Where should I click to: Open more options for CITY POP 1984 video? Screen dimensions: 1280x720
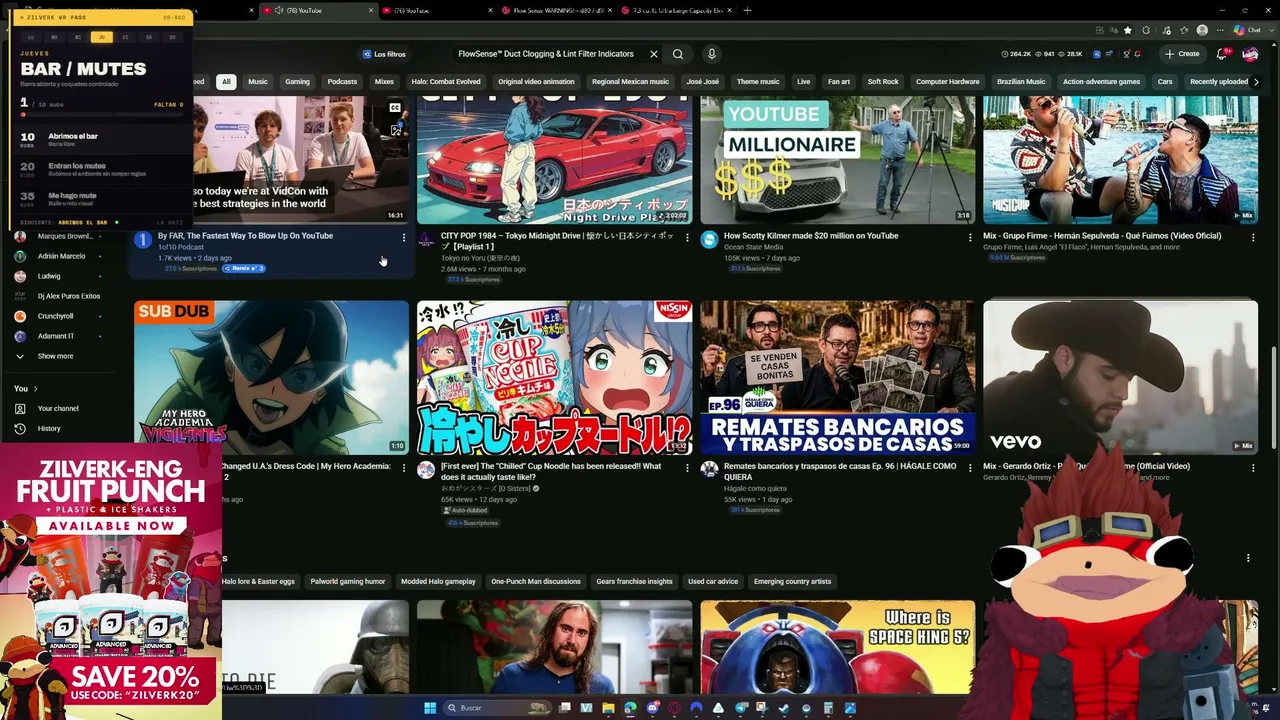pyautogui.click(x=687, y=237)
